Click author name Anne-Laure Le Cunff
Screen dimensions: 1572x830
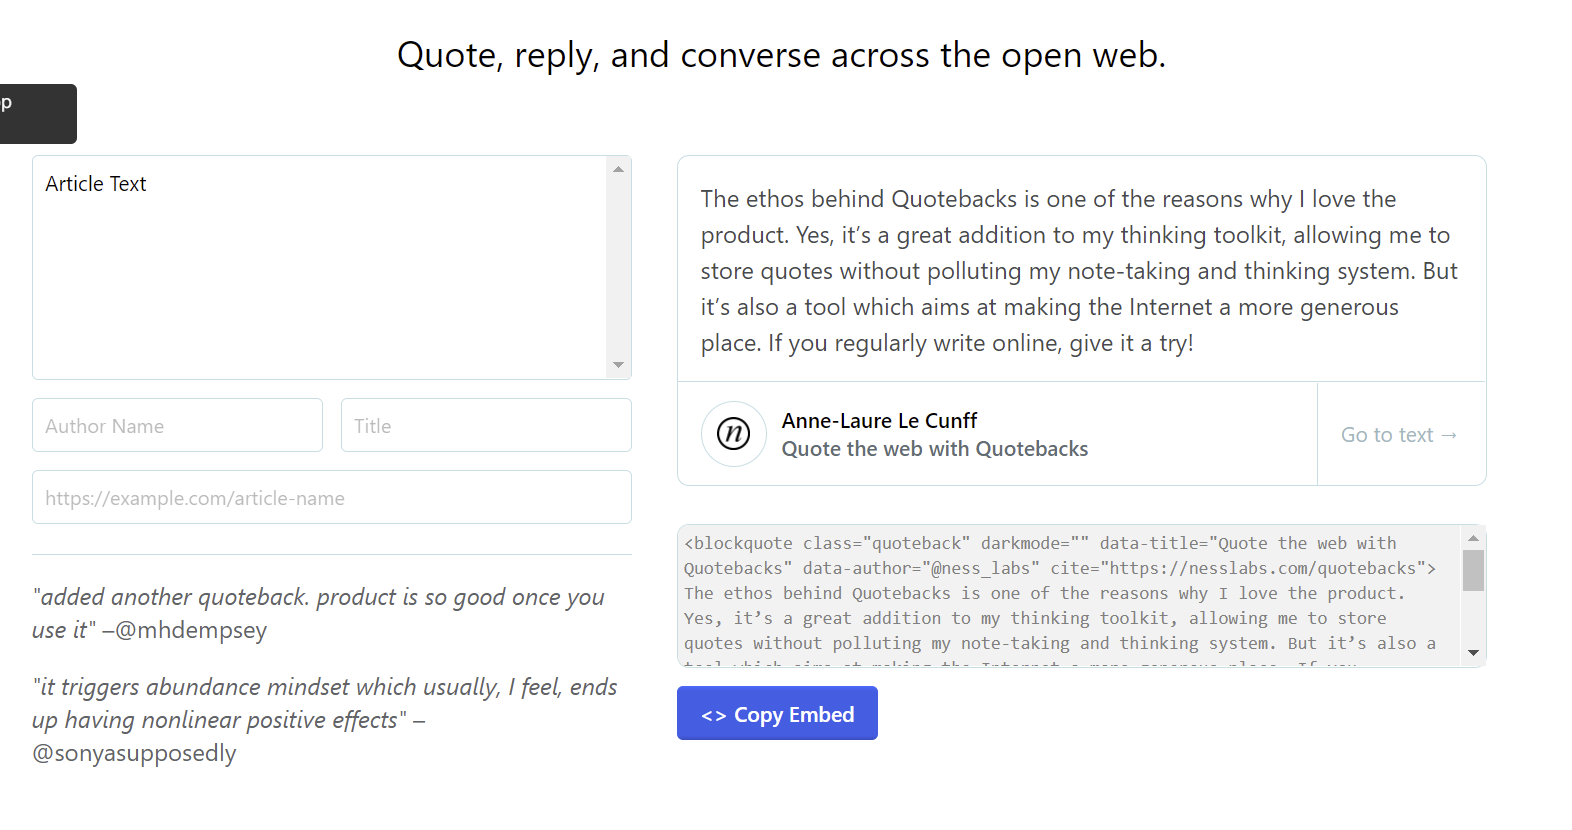tap(879, 421)
